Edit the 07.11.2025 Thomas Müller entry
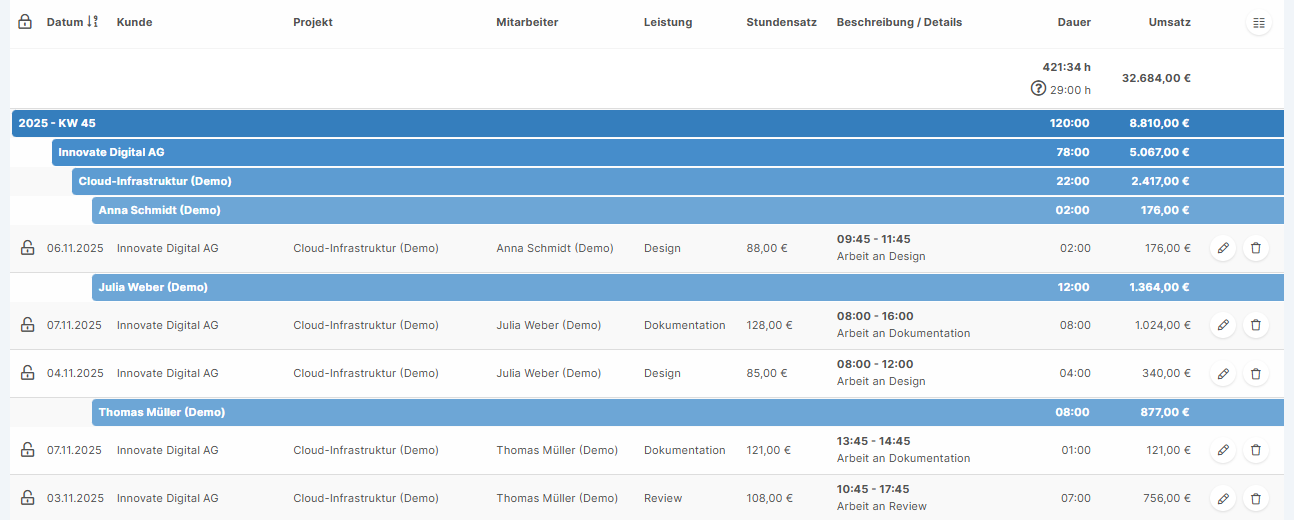This screenshot has width=1294, height=520. tap(1222, 450)
